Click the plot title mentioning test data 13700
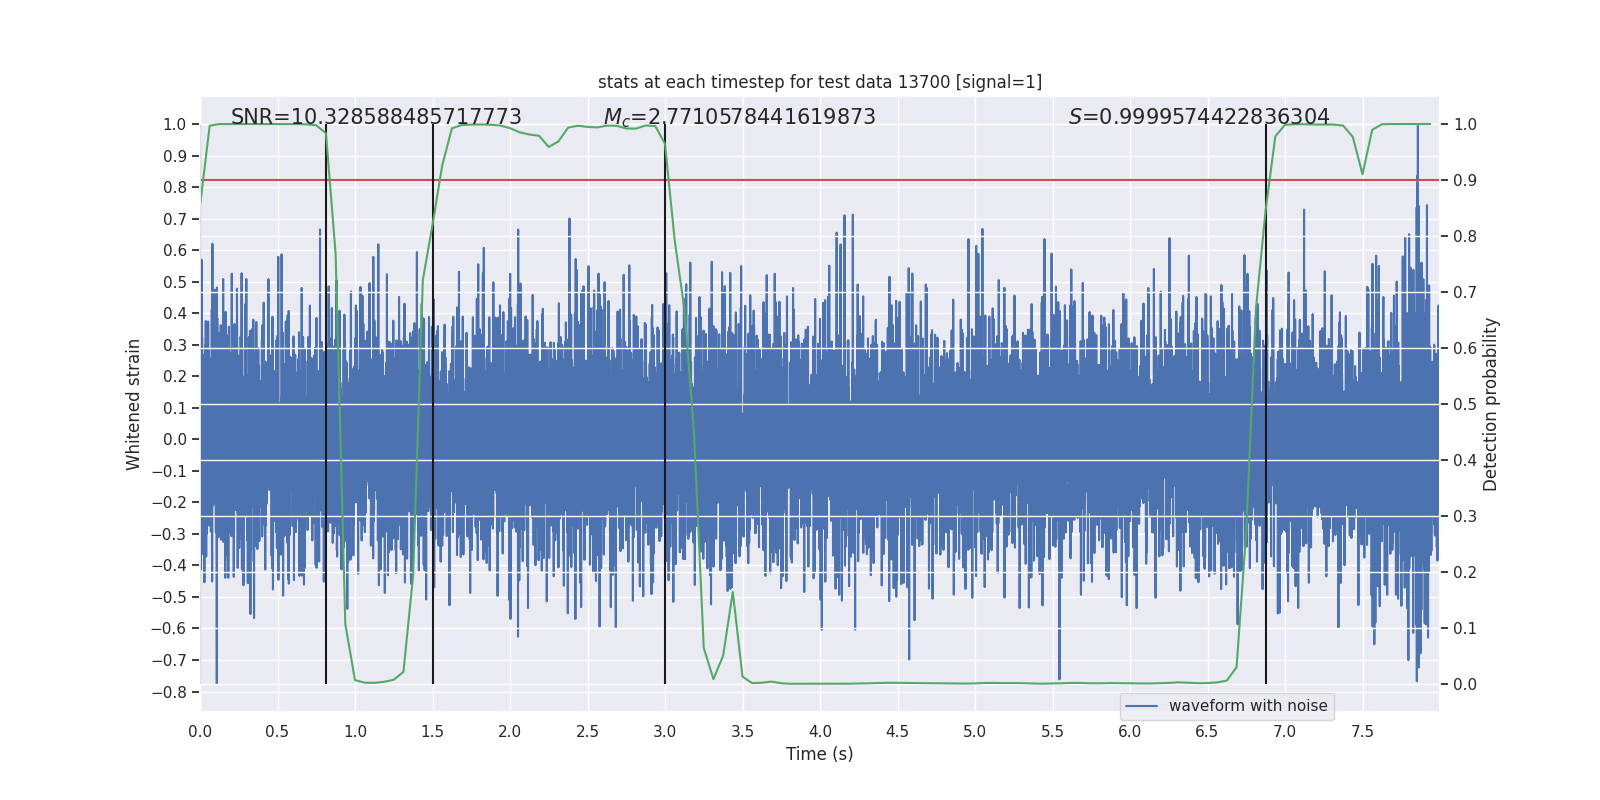The image size is (1600, 800). pyautogui.click(x=820, y=82)
